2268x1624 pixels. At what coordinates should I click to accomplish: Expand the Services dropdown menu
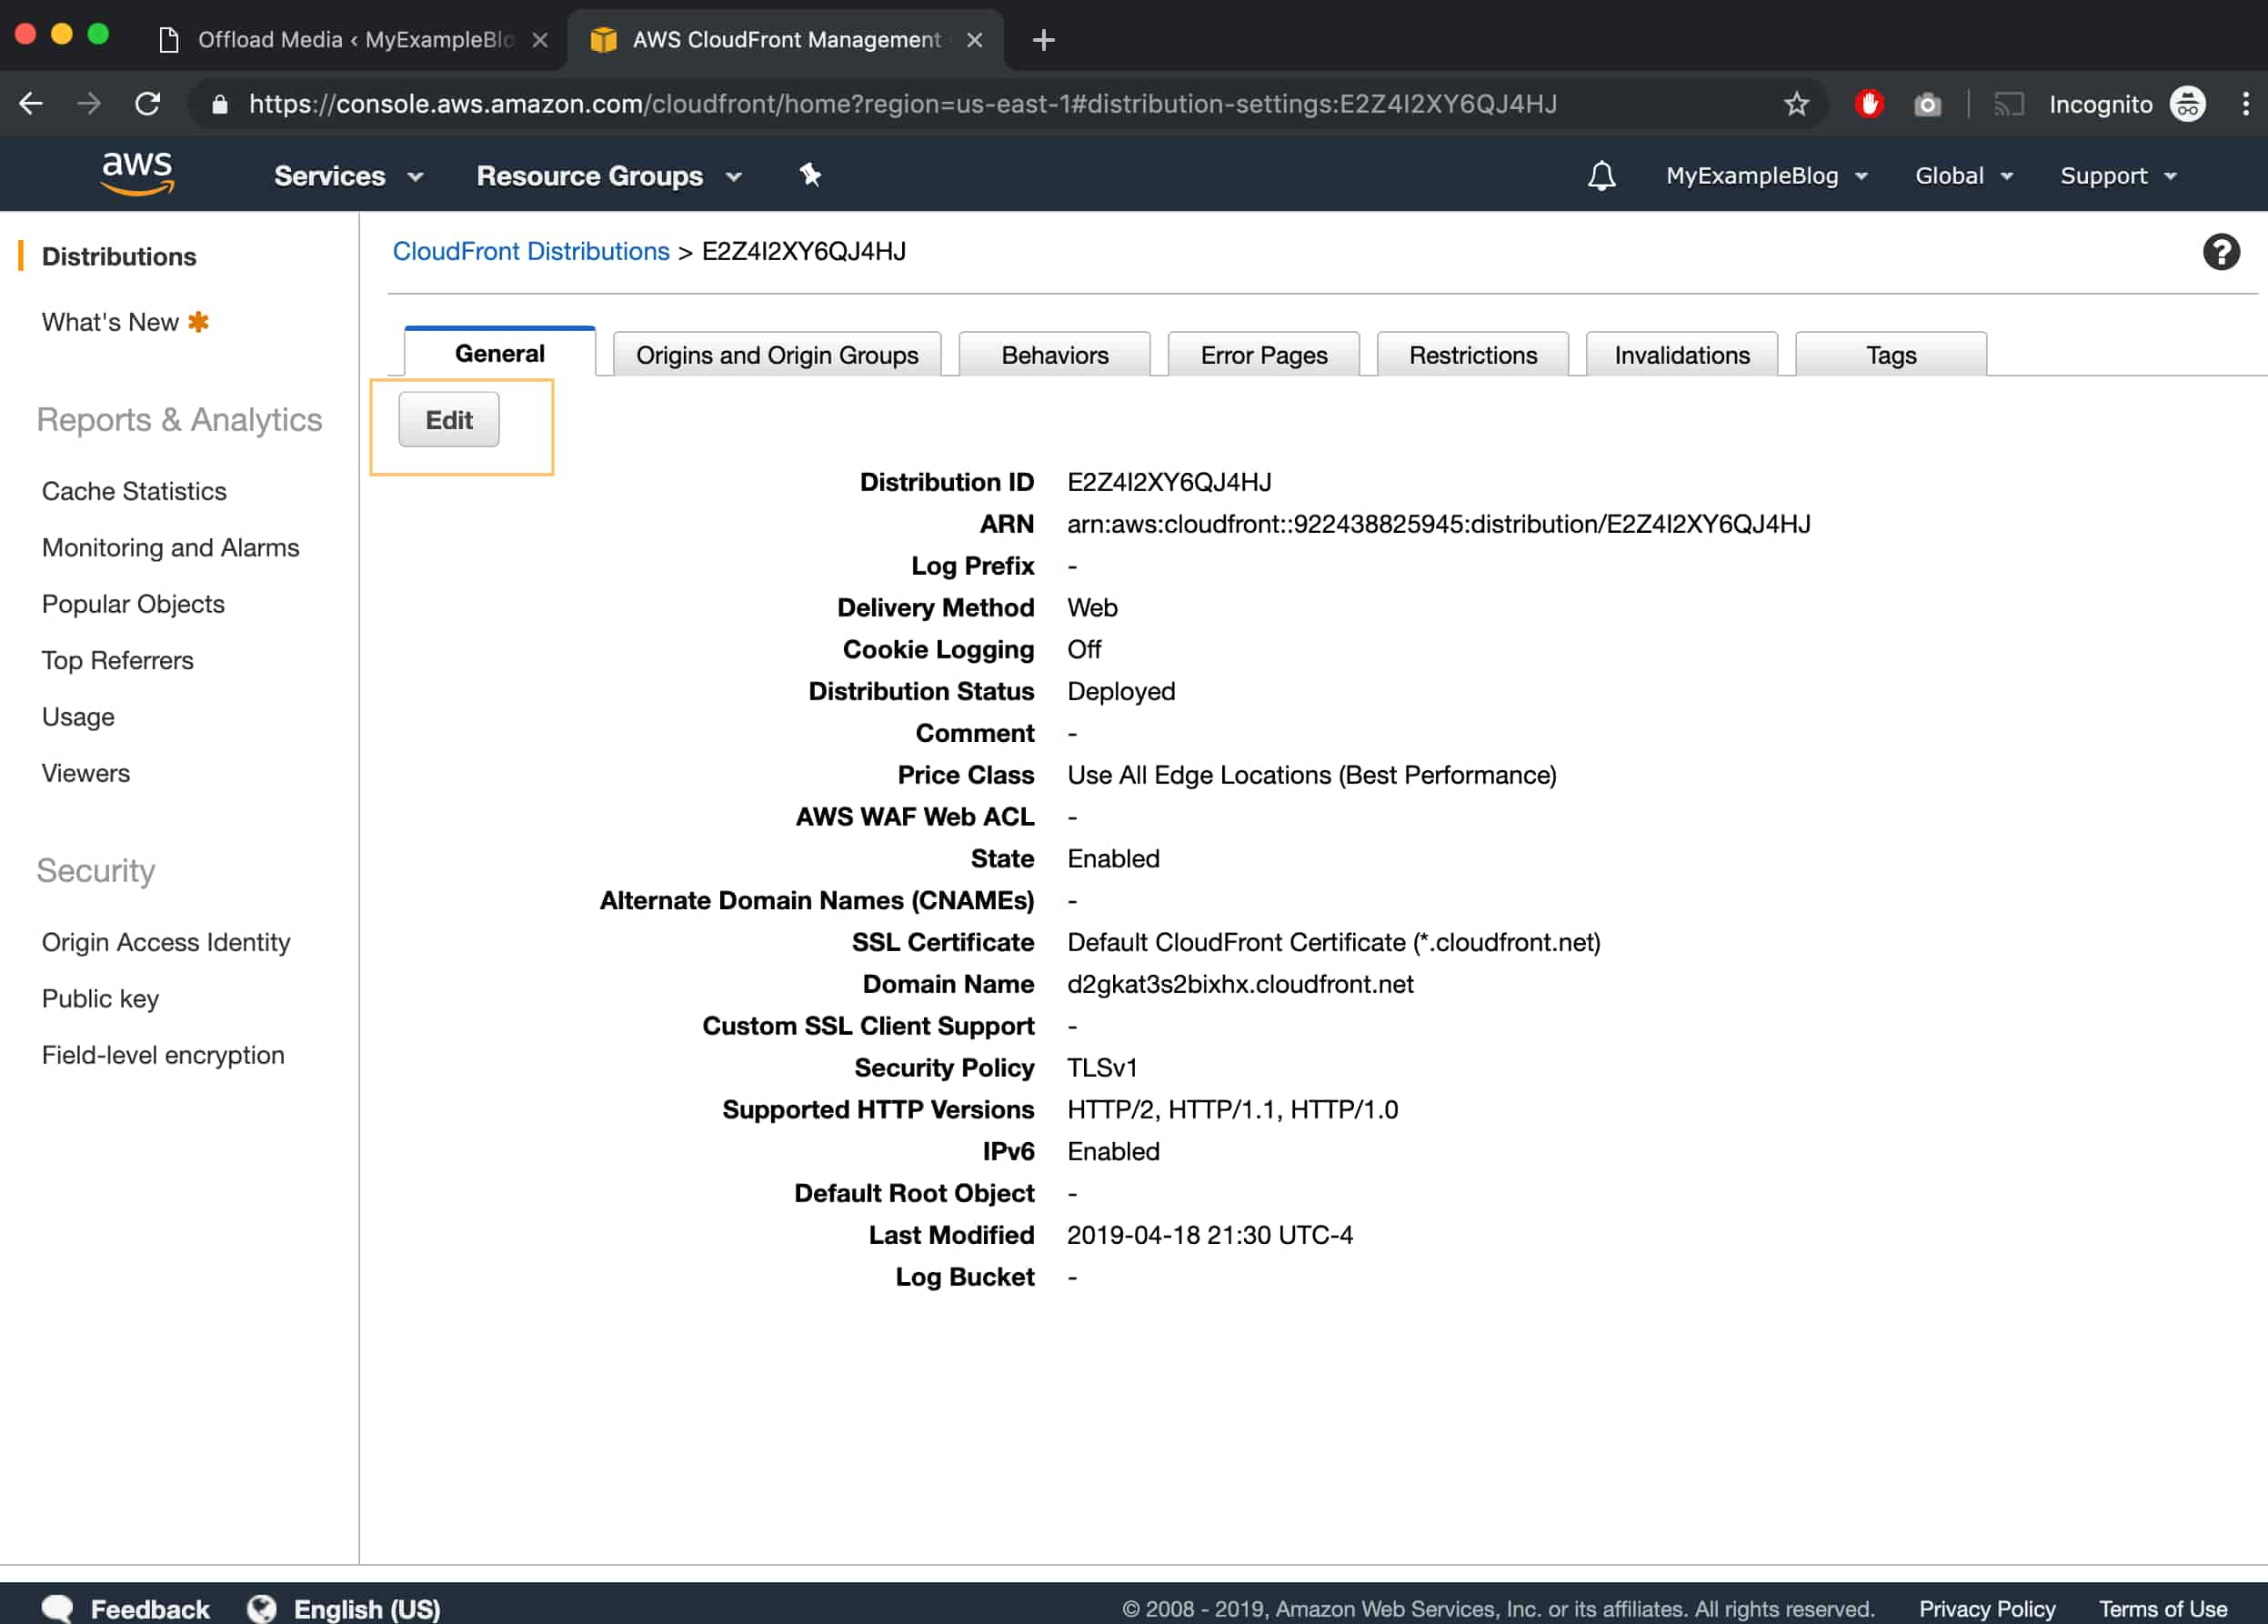tap(346, 174)
